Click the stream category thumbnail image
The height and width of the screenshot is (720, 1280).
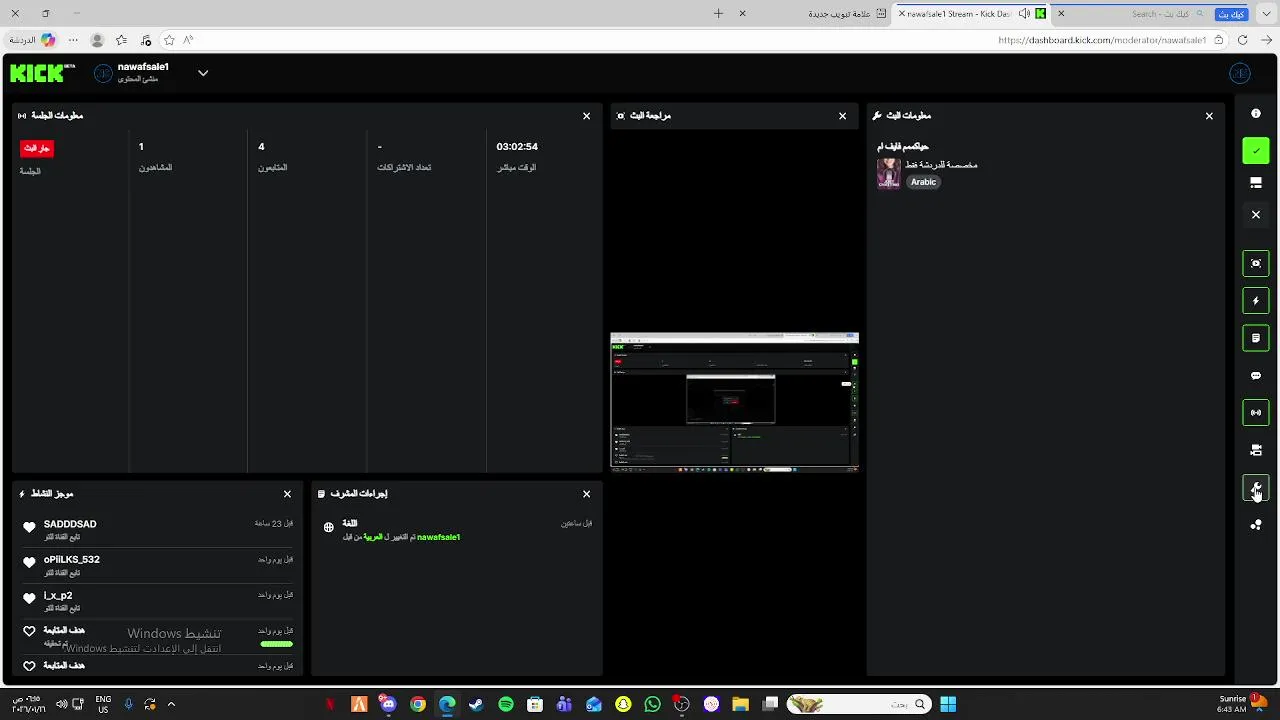888,173
